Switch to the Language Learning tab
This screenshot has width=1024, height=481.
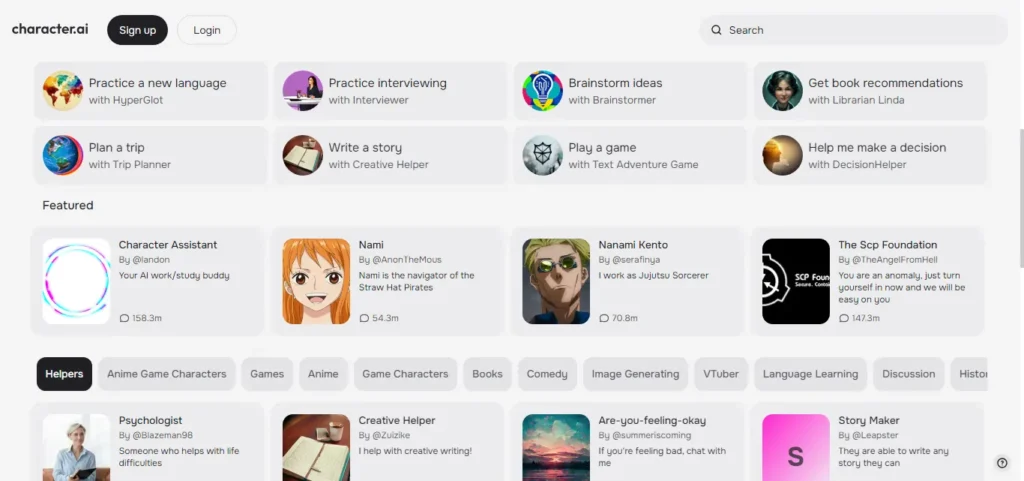810,374
